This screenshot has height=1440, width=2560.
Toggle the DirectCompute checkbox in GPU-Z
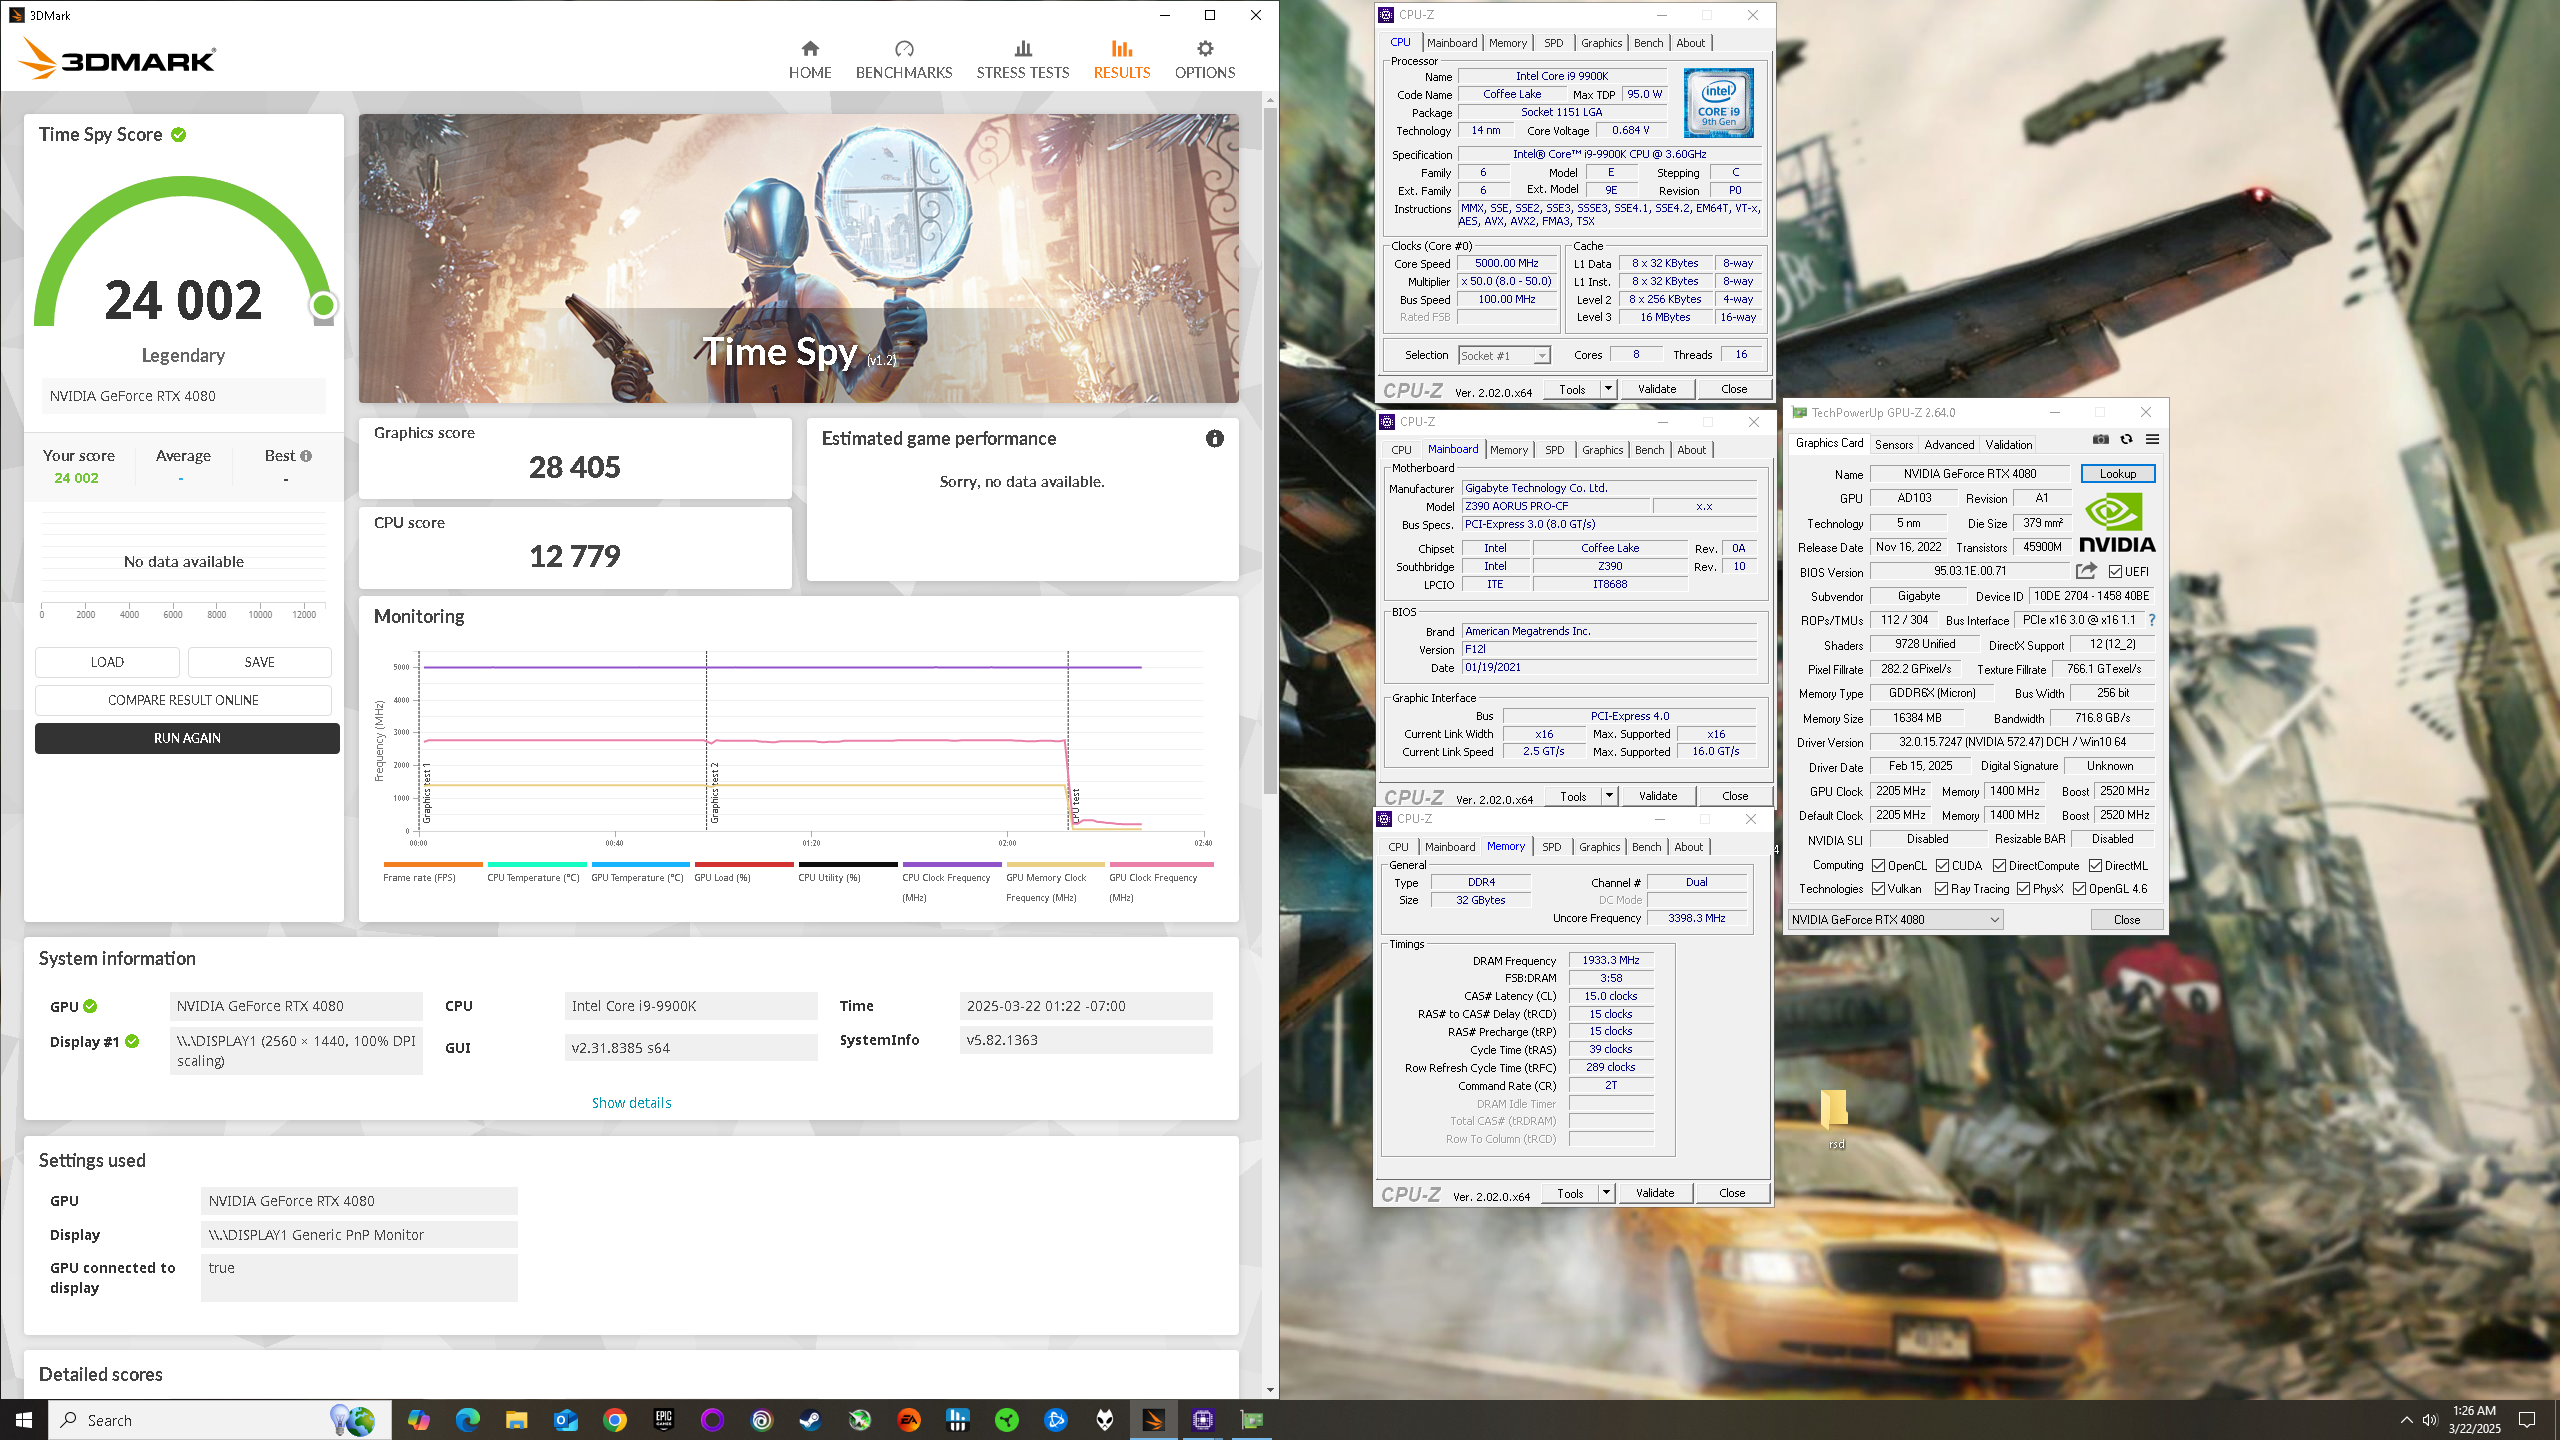coord(1999,866)
